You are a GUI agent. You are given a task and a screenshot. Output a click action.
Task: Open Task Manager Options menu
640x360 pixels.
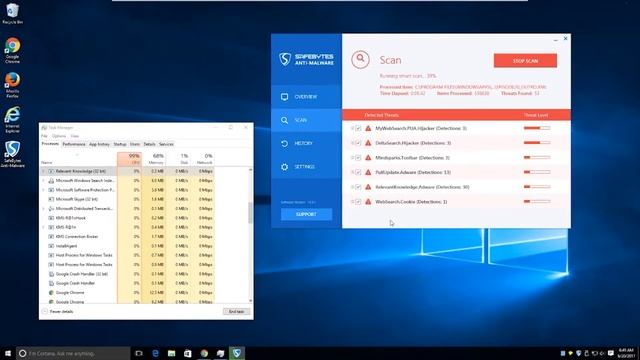point(59,136)
